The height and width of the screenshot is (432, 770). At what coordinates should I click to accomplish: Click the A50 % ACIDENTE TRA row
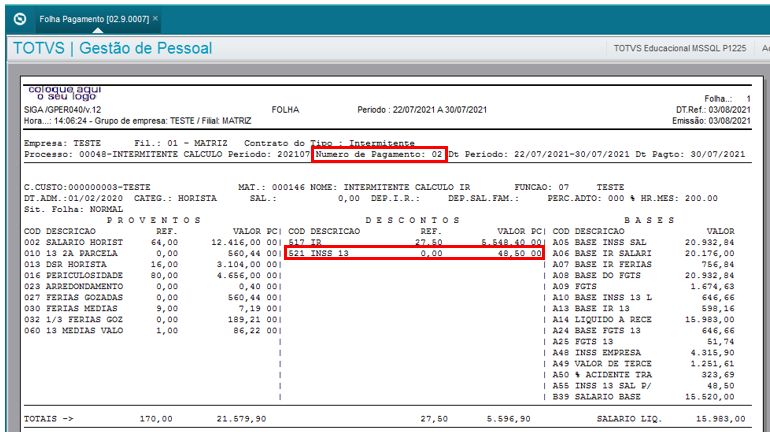643,375
